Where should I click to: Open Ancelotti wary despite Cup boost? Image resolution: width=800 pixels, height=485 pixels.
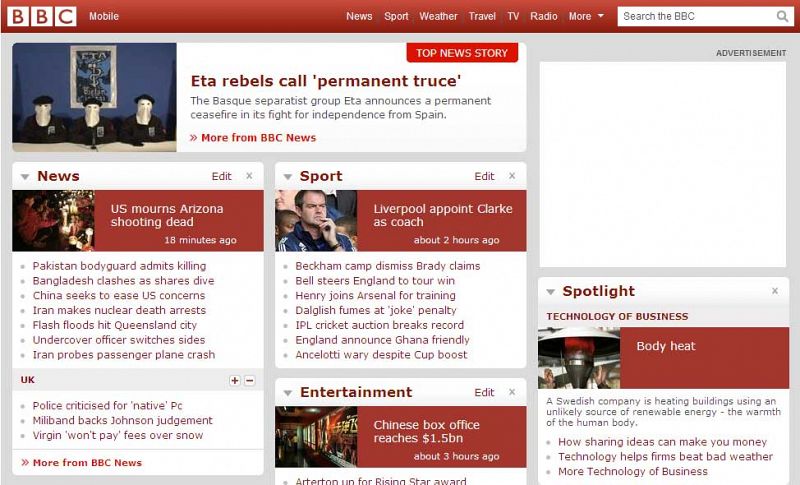(381, 355)
